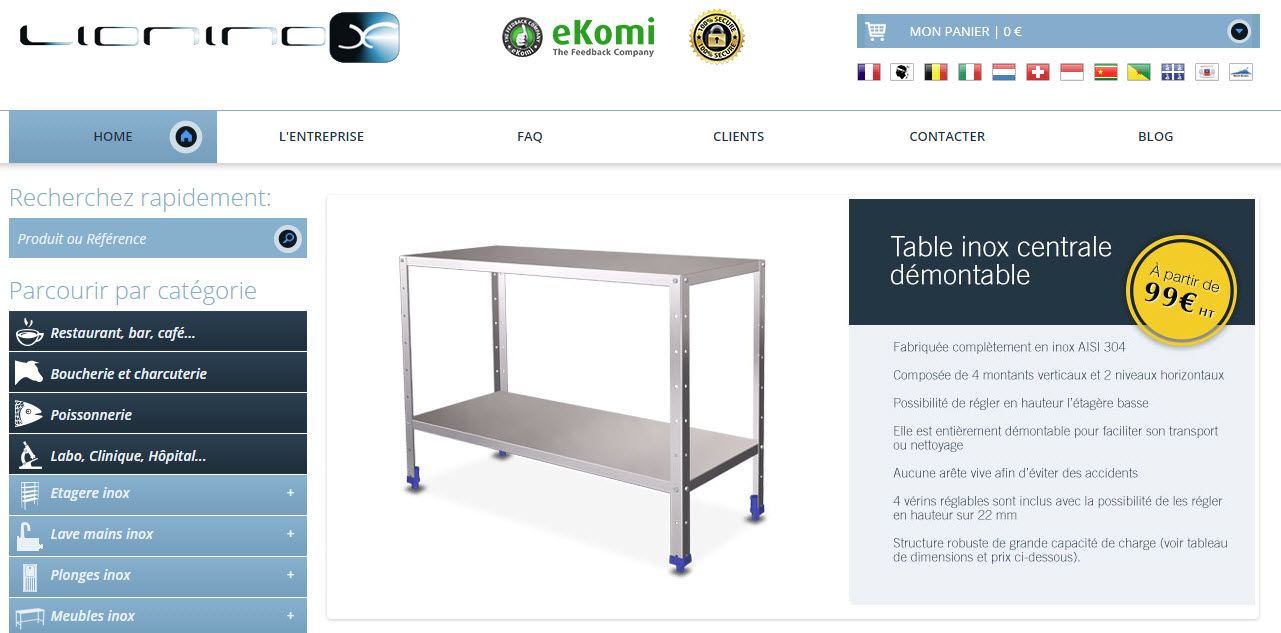The height and width of the screenshot is (633, 1281).
Task: Click the home icon in navigation
Action: [186, 137]
